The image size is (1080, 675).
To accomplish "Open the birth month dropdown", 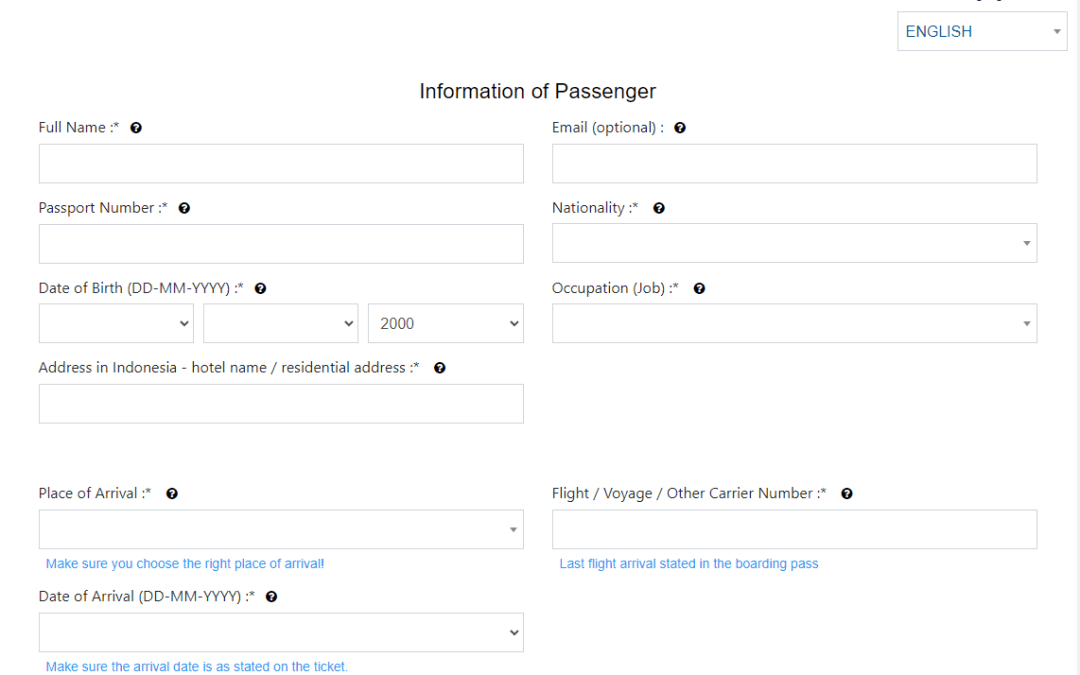I will [x=280, y=323].
